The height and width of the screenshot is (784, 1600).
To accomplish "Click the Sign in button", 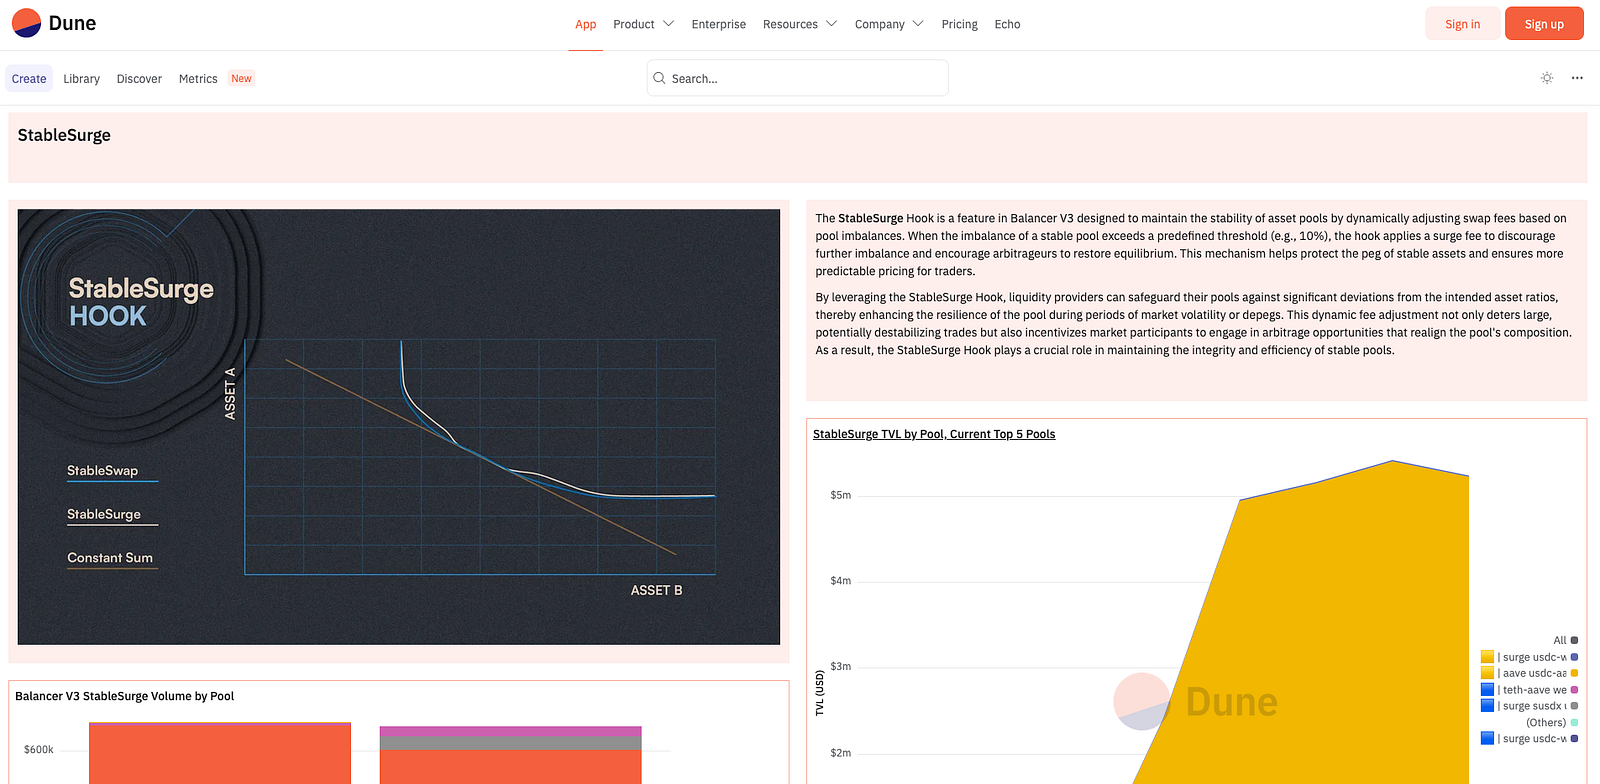I will (x=1462, y=24).
